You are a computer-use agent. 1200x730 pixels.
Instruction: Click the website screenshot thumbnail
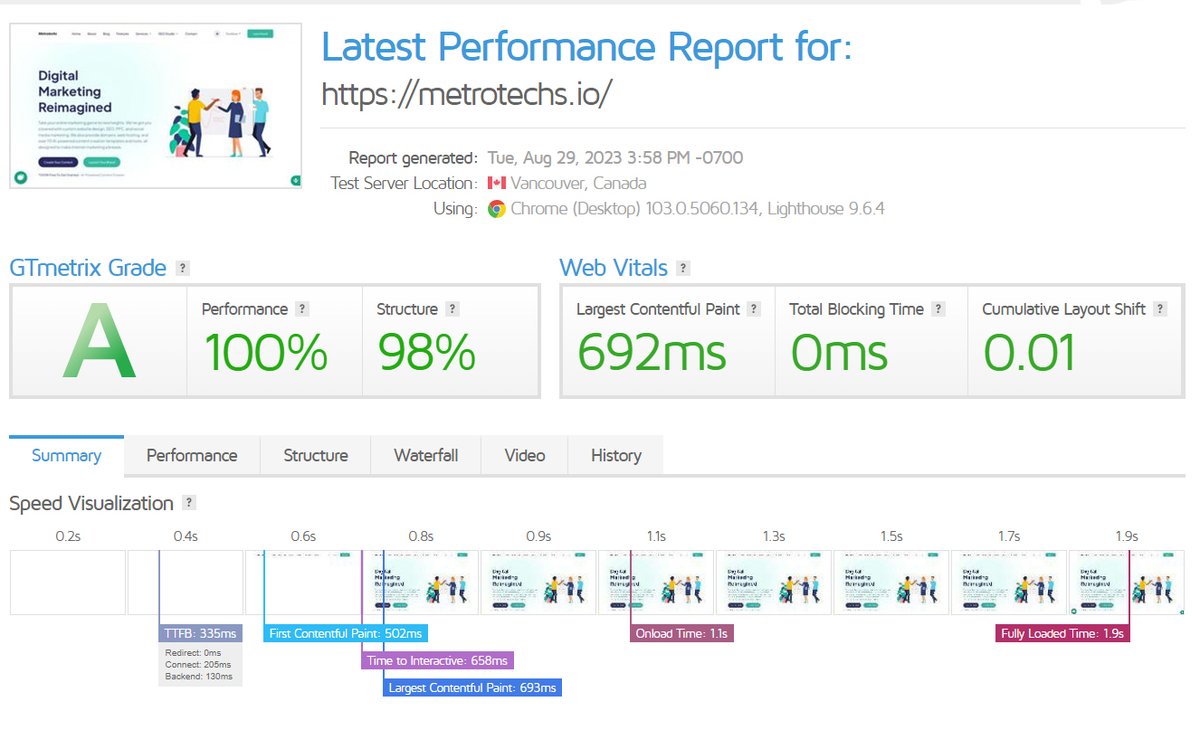156,105
